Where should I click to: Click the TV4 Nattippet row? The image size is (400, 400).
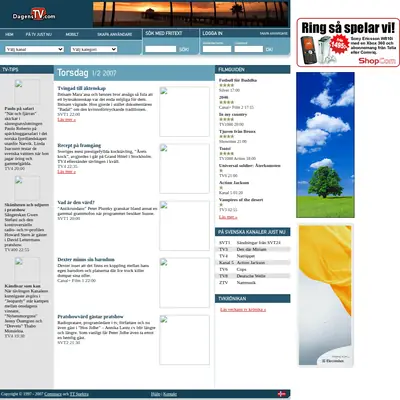tap(253, 256)
